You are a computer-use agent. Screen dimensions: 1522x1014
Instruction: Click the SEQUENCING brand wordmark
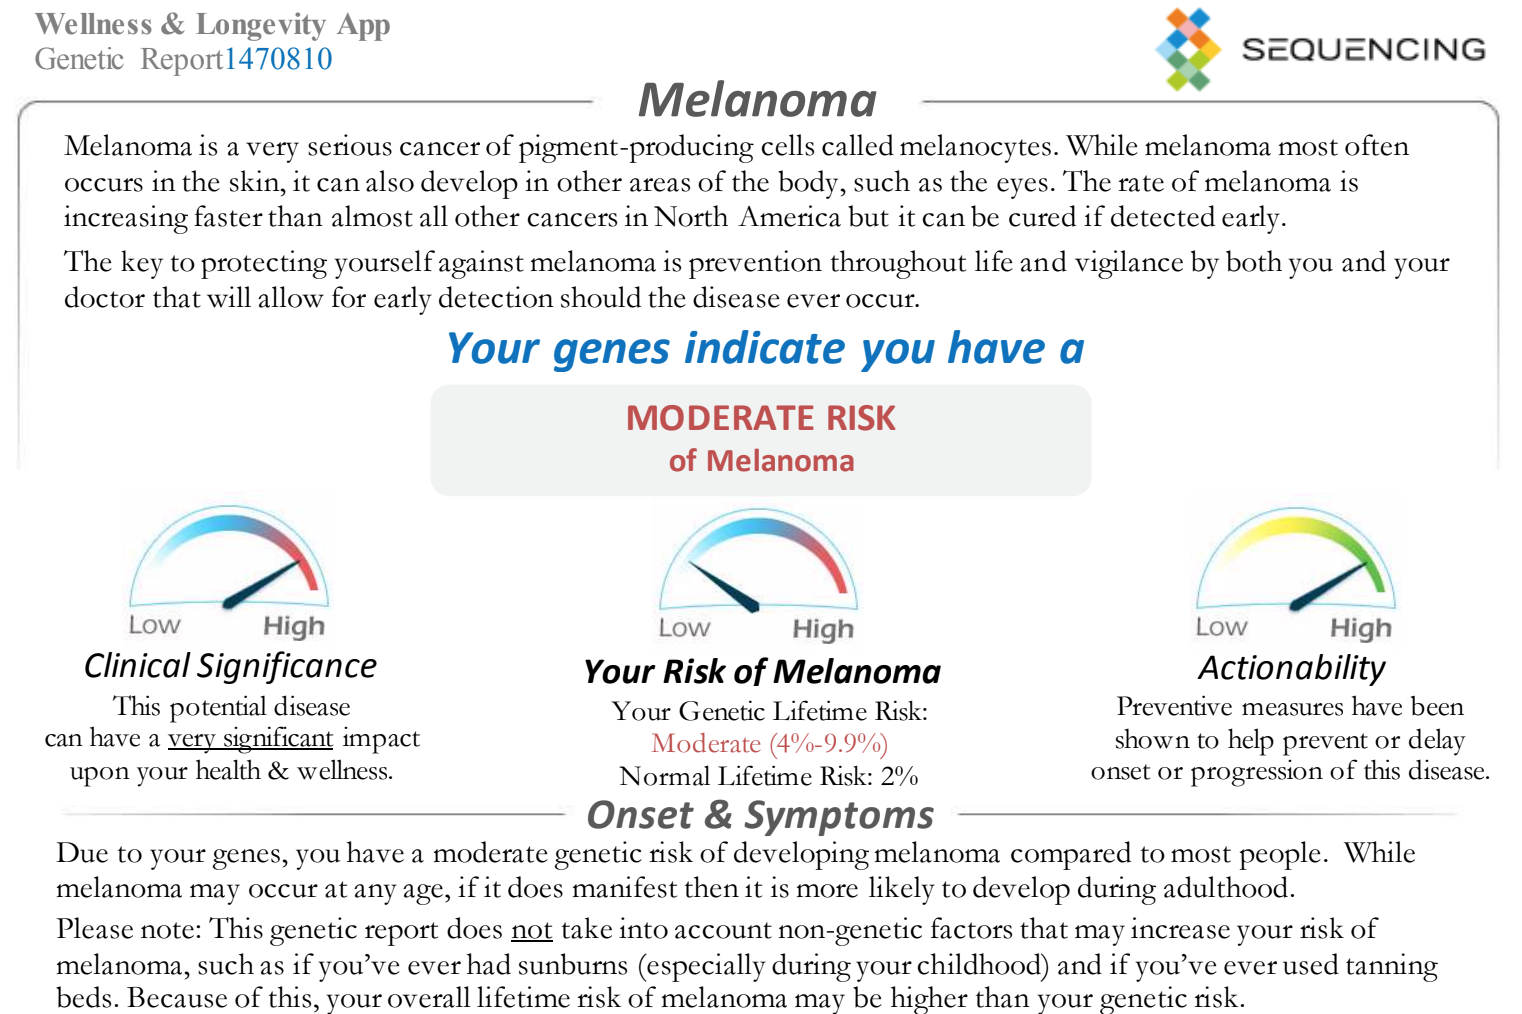[1364, 49]
